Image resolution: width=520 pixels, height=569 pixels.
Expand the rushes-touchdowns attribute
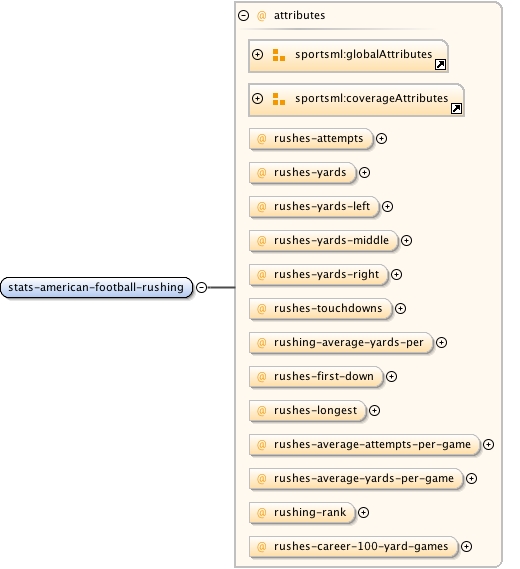pos(400,308)
